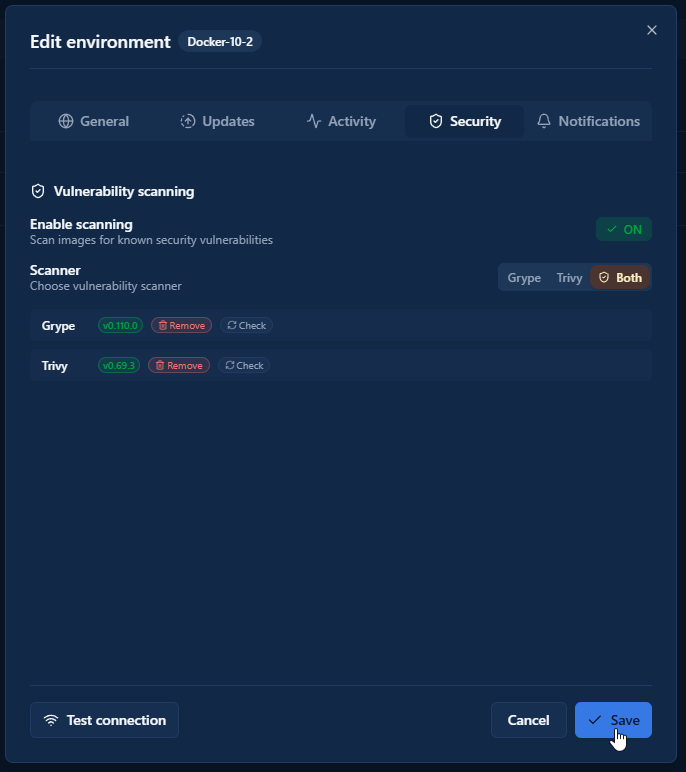Switch to the General tab
Screen dimensions: 686x772
pyautogui.click(x=94, y=121)
